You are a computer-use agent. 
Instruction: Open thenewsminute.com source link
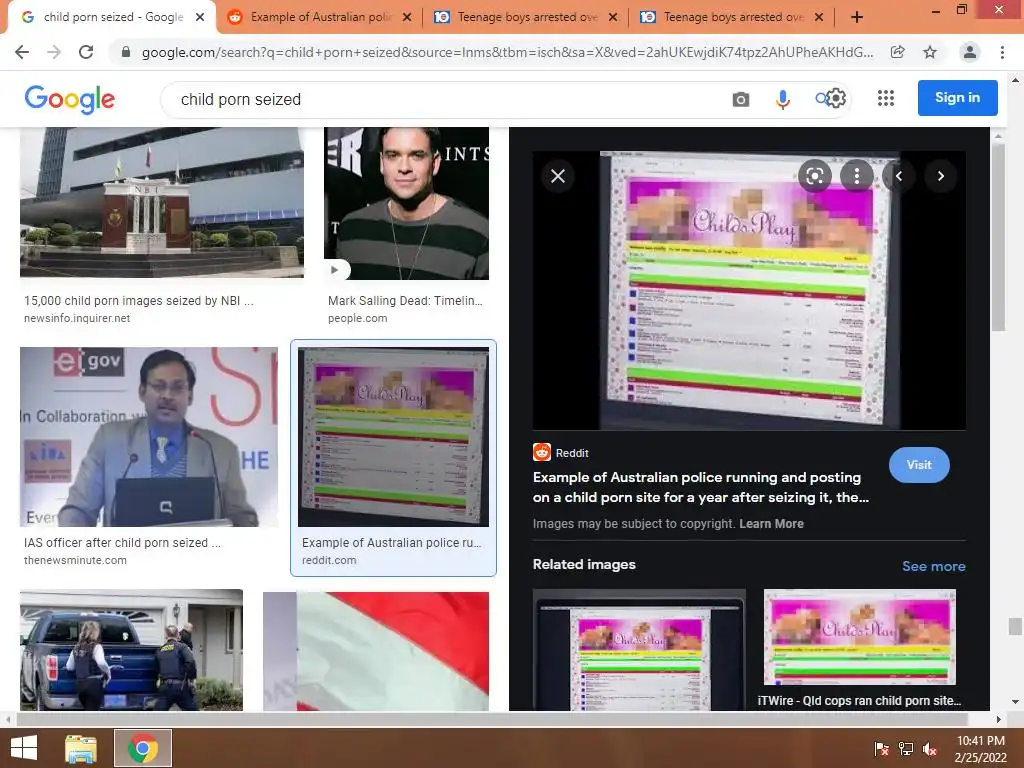[x=75, y=560]
